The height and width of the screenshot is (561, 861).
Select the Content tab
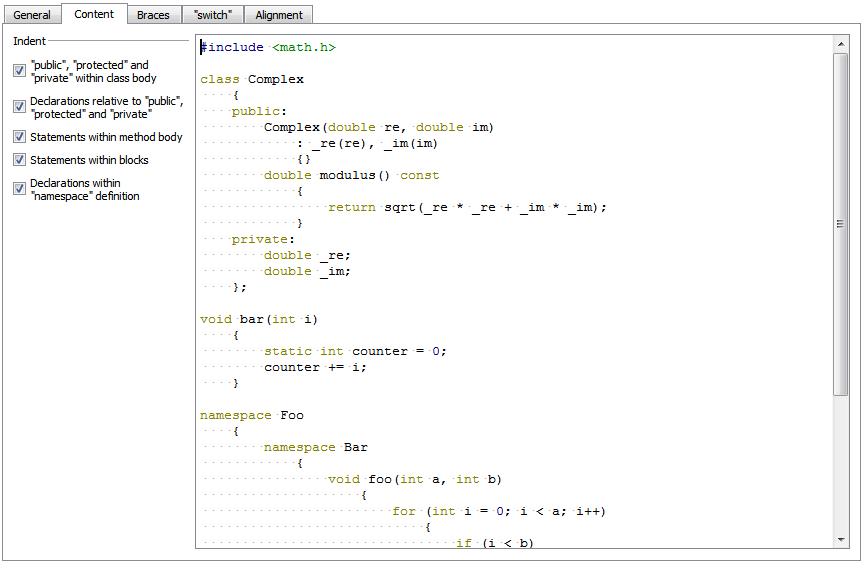94,14
